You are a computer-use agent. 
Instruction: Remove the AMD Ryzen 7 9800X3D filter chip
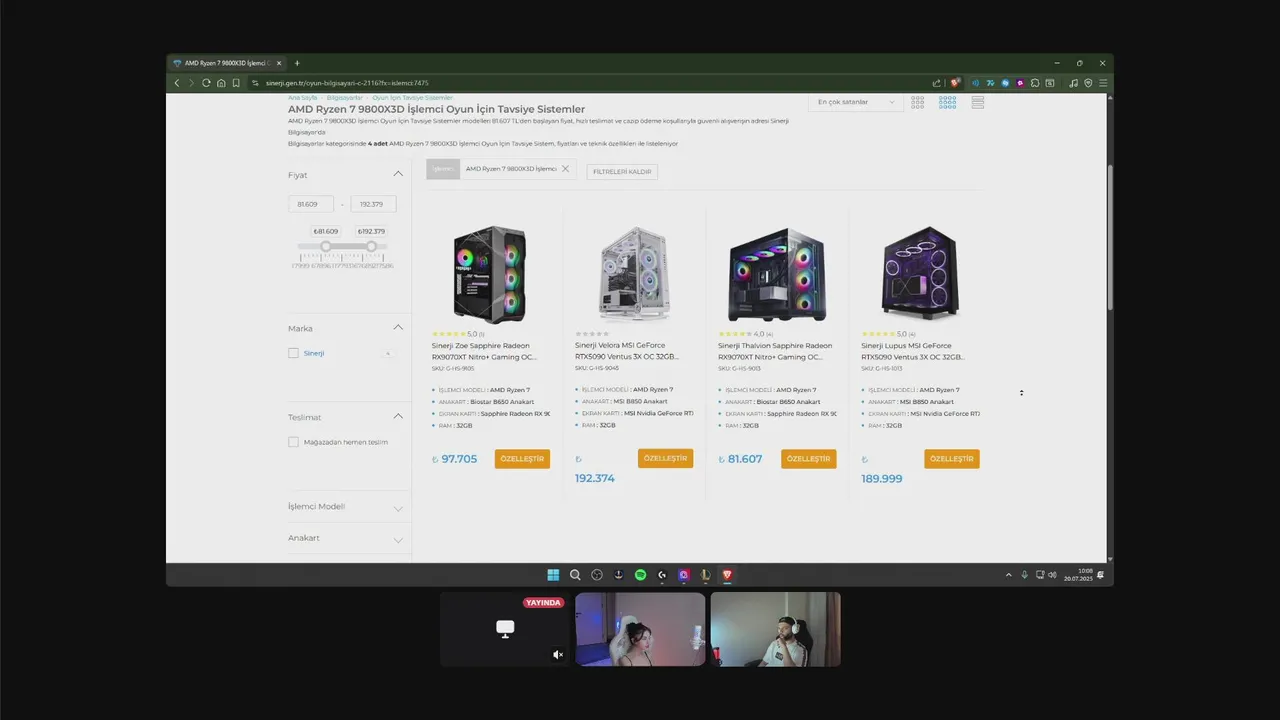pos(565,169)
